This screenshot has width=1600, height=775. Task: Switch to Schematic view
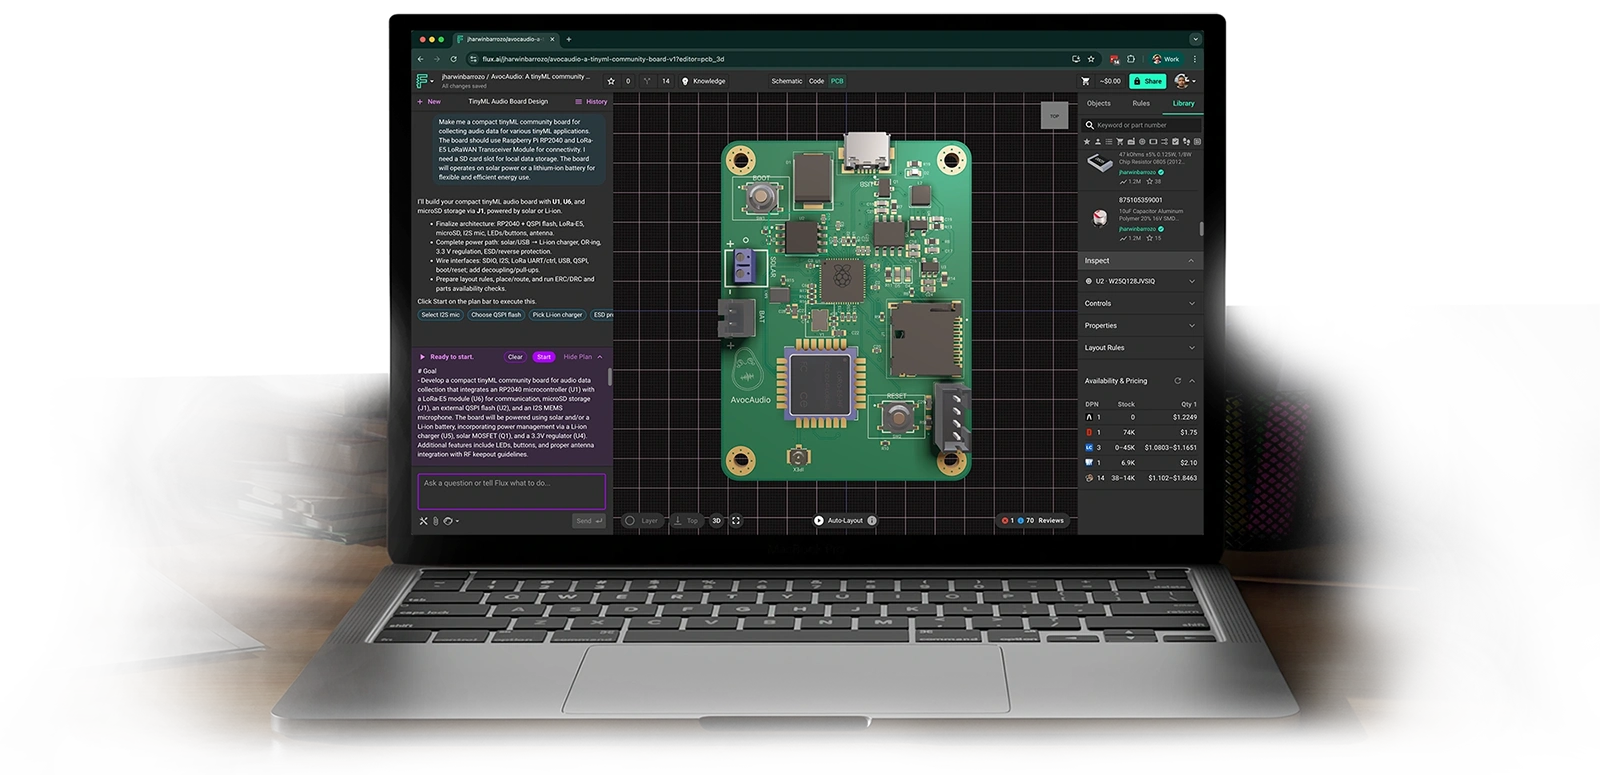pyautogui.click(x=787, y=81)
